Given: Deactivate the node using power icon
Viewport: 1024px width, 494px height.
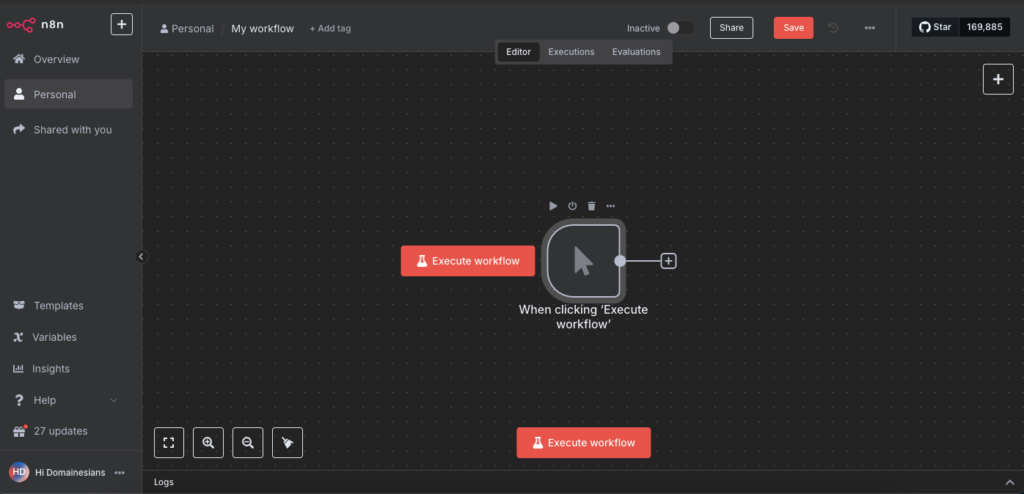Looking at the screenshot, I should [572, 206].
